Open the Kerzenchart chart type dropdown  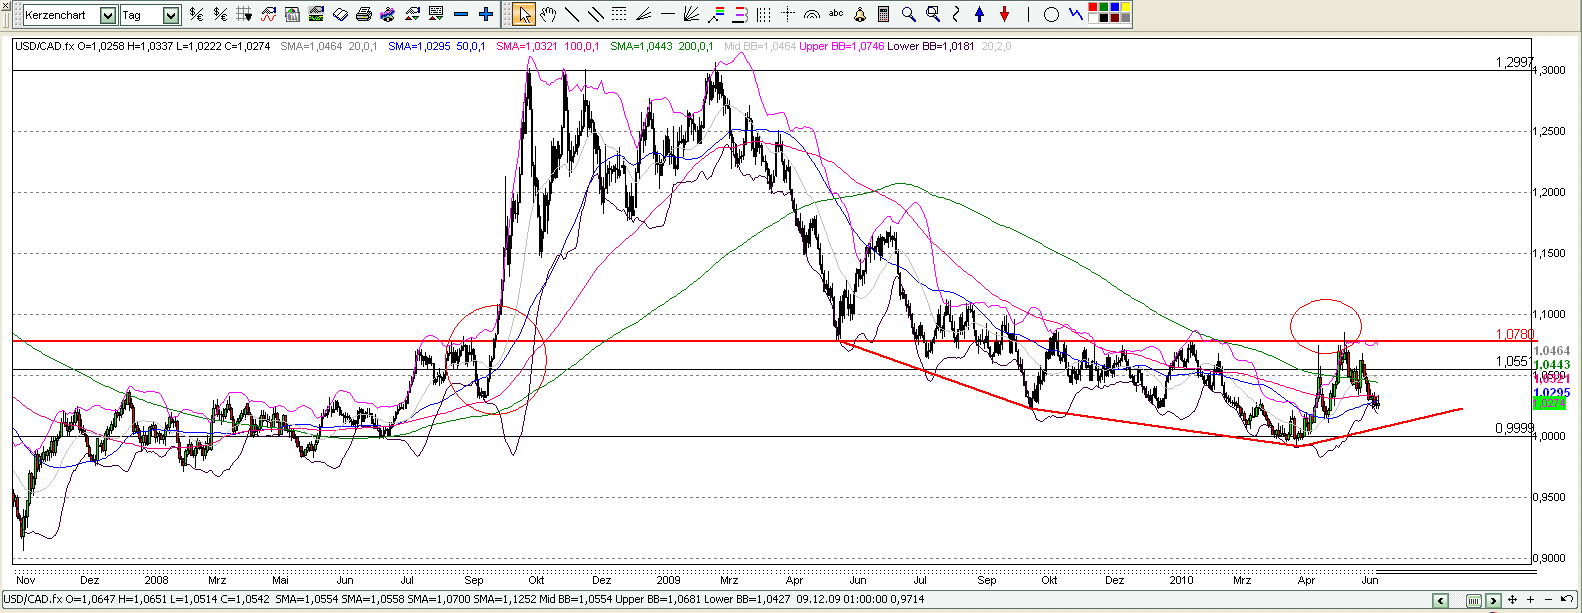point(108,15)
